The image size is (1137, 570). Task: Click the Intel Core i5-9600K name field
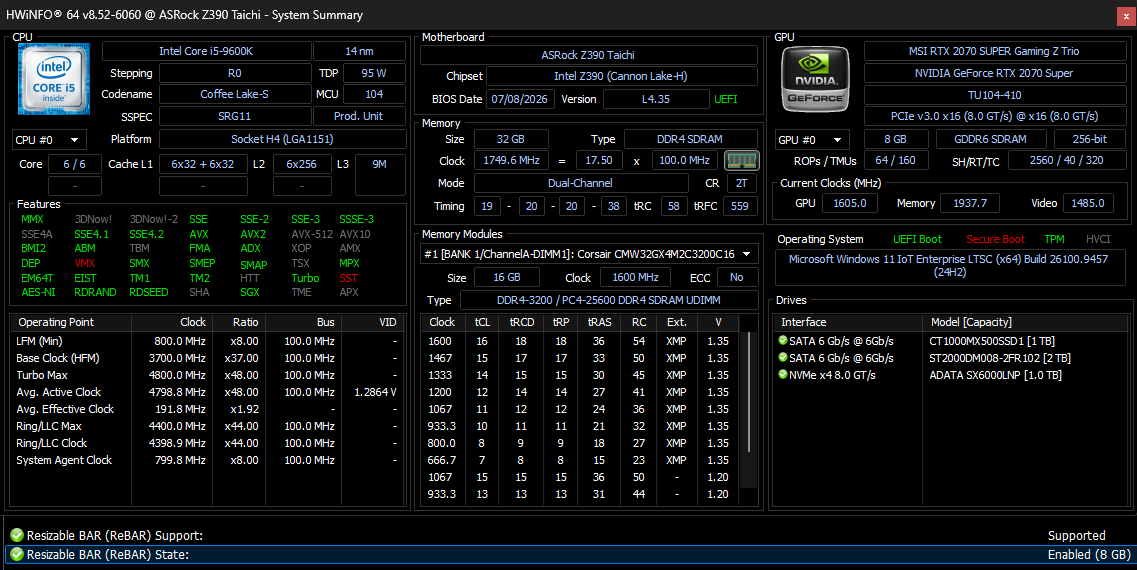coord(206,51)
